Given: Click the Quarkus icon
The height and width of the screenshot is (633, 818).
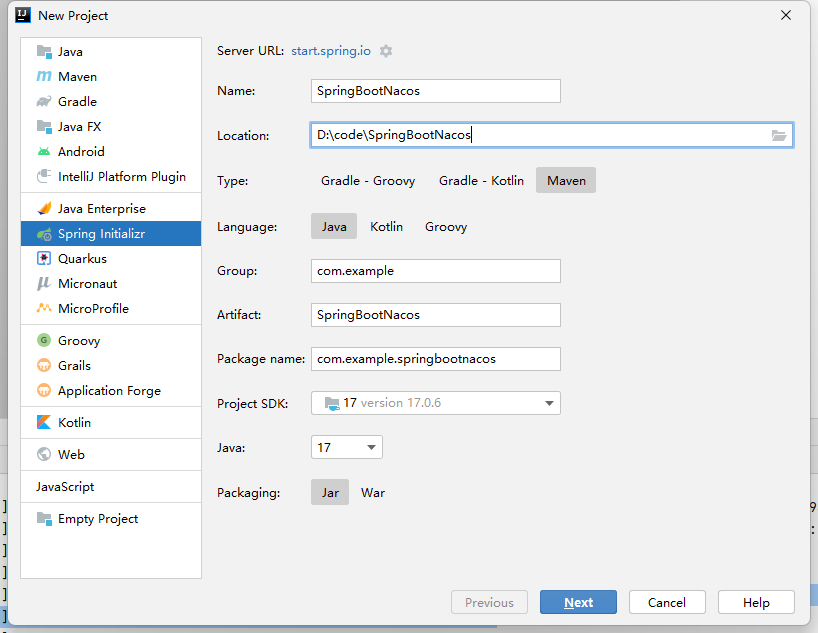Looking at the screenshot, I should 44,259.
